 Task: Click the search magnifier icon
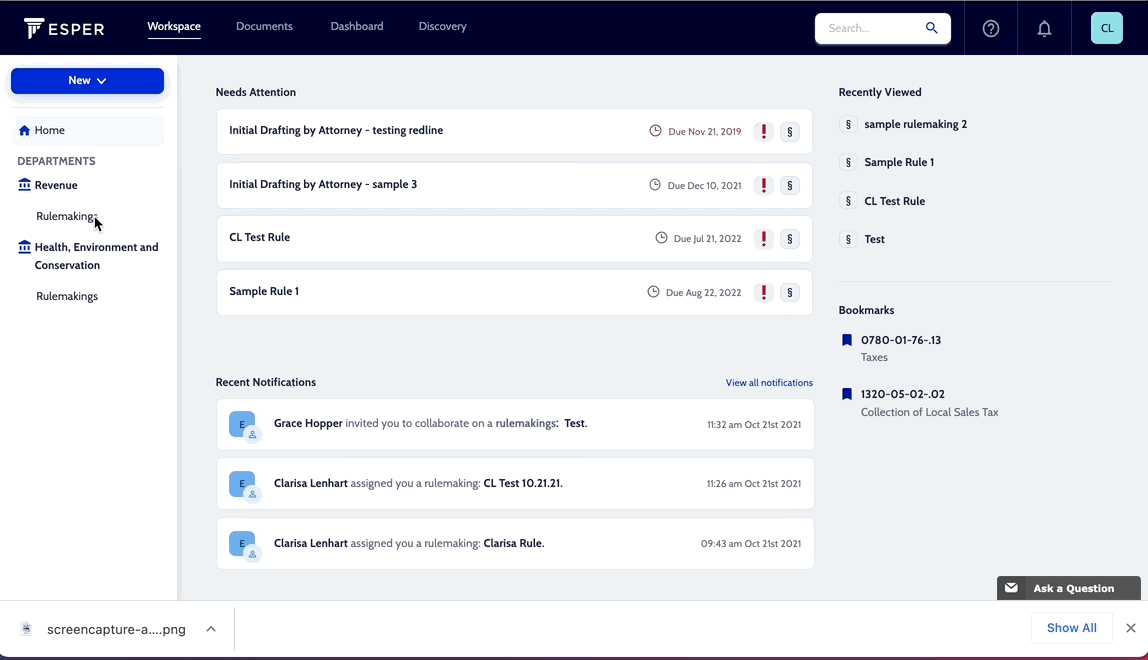tap(931, 28)
